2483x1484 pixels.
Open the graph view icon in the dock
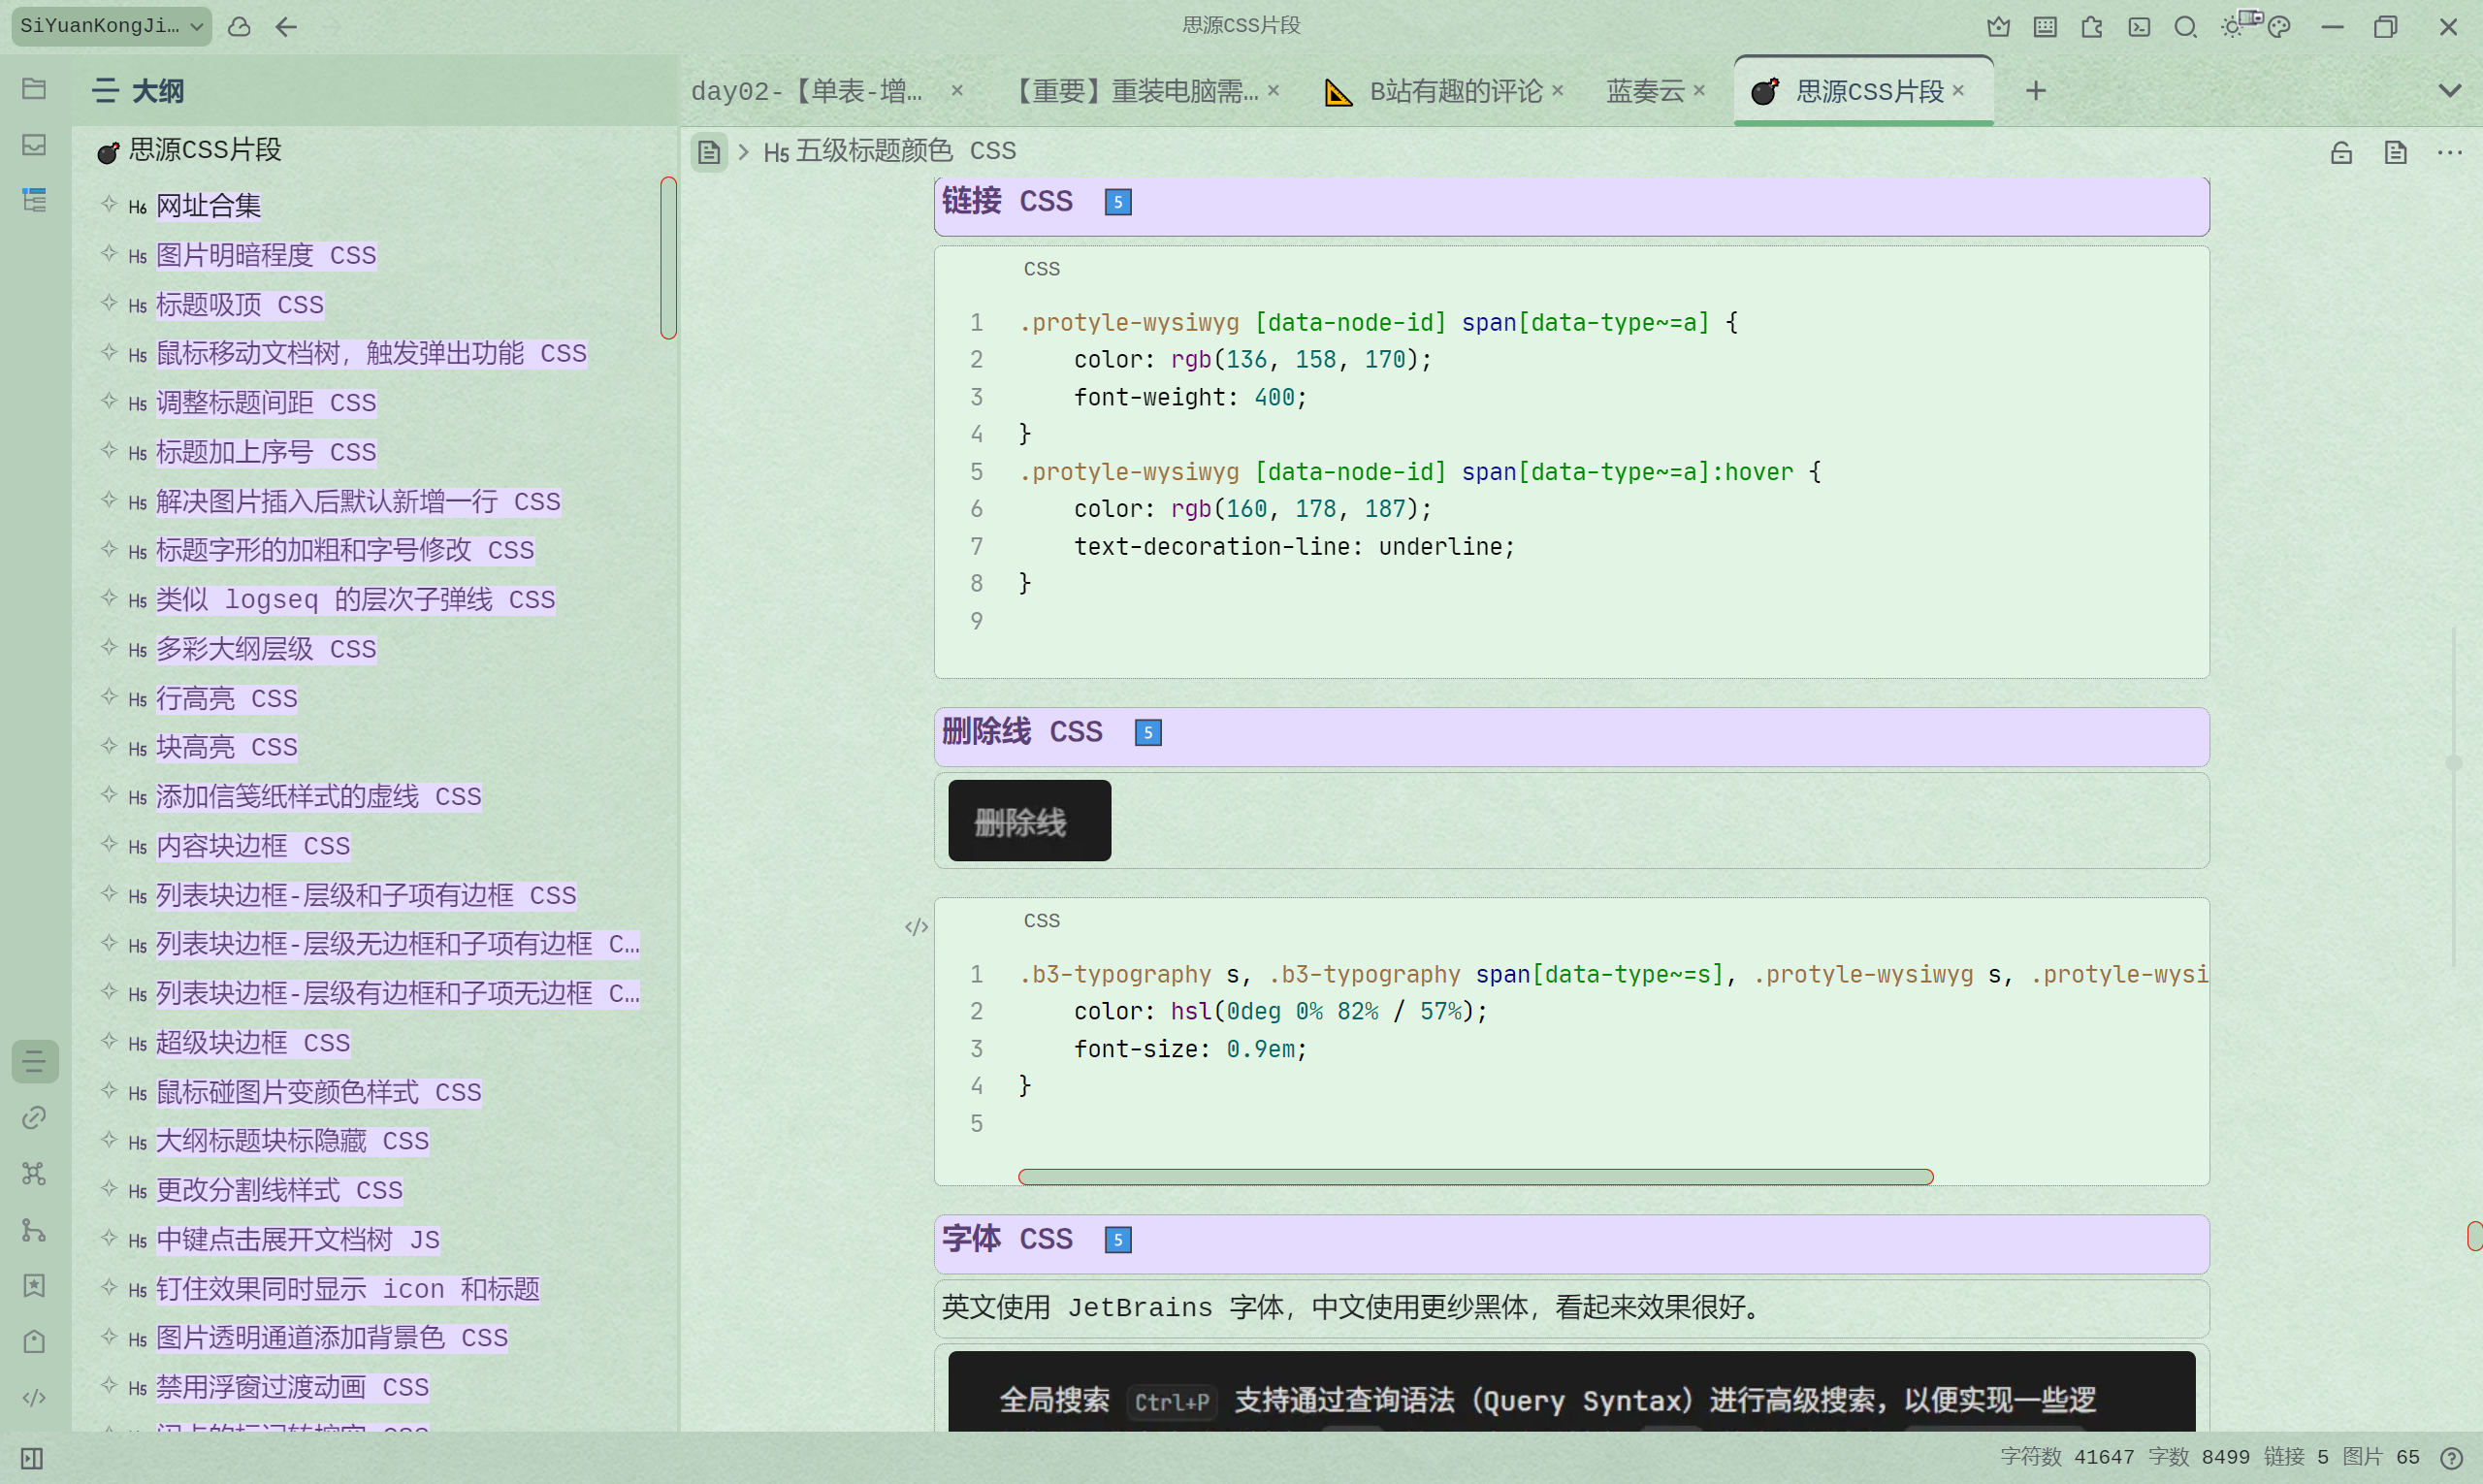[34, 1173]
